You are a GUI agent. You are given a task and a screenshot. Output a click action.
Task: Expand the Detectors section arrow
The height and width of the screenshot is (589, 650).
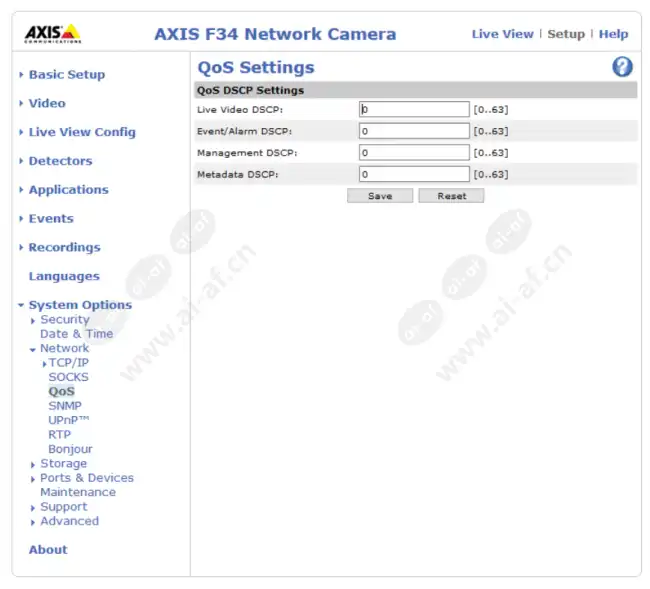(21, 161)
